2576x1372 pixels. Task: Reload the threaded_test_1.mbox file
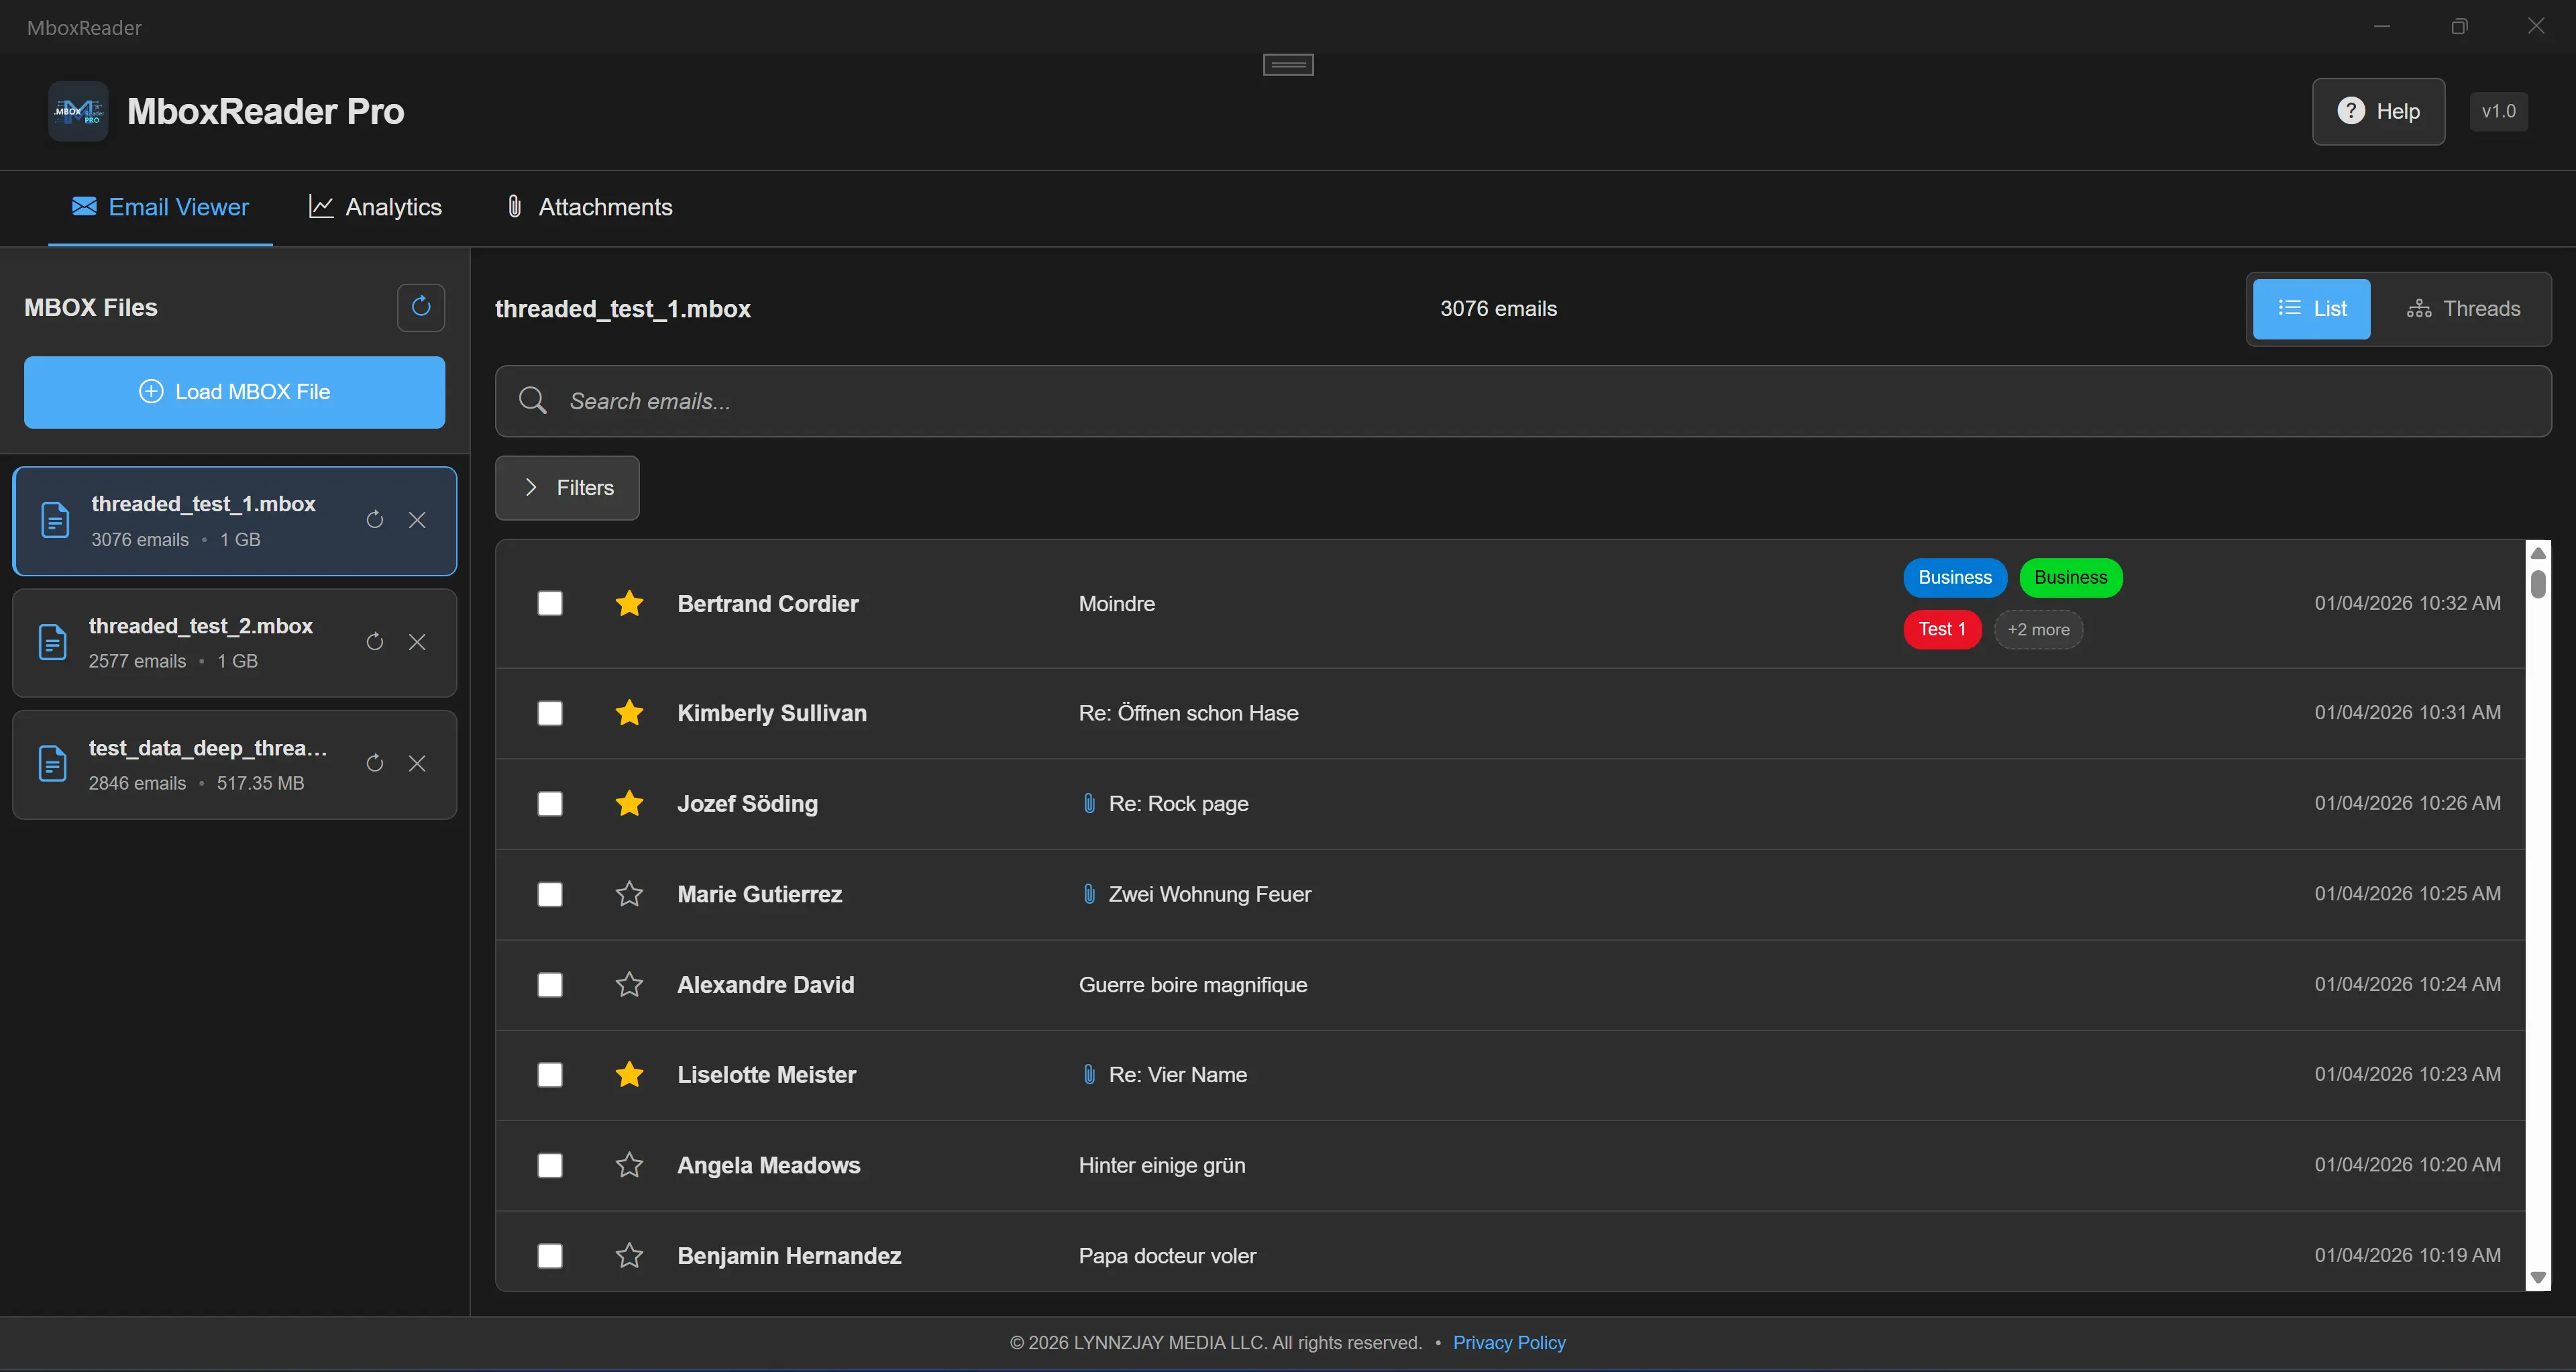click(374, 520)
